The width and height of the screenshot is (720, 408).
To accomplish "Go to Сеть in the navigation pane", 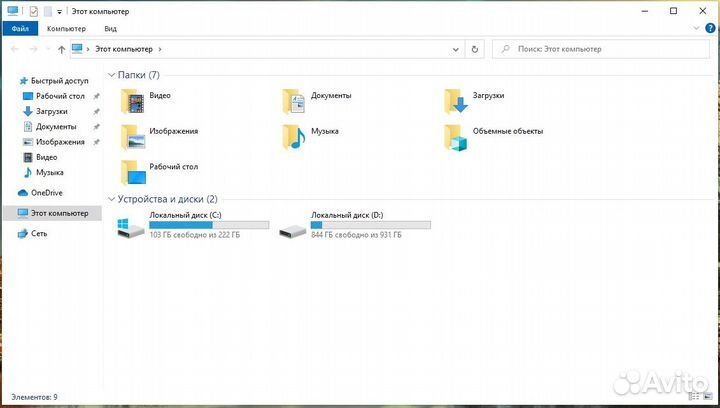I will 39,233.
